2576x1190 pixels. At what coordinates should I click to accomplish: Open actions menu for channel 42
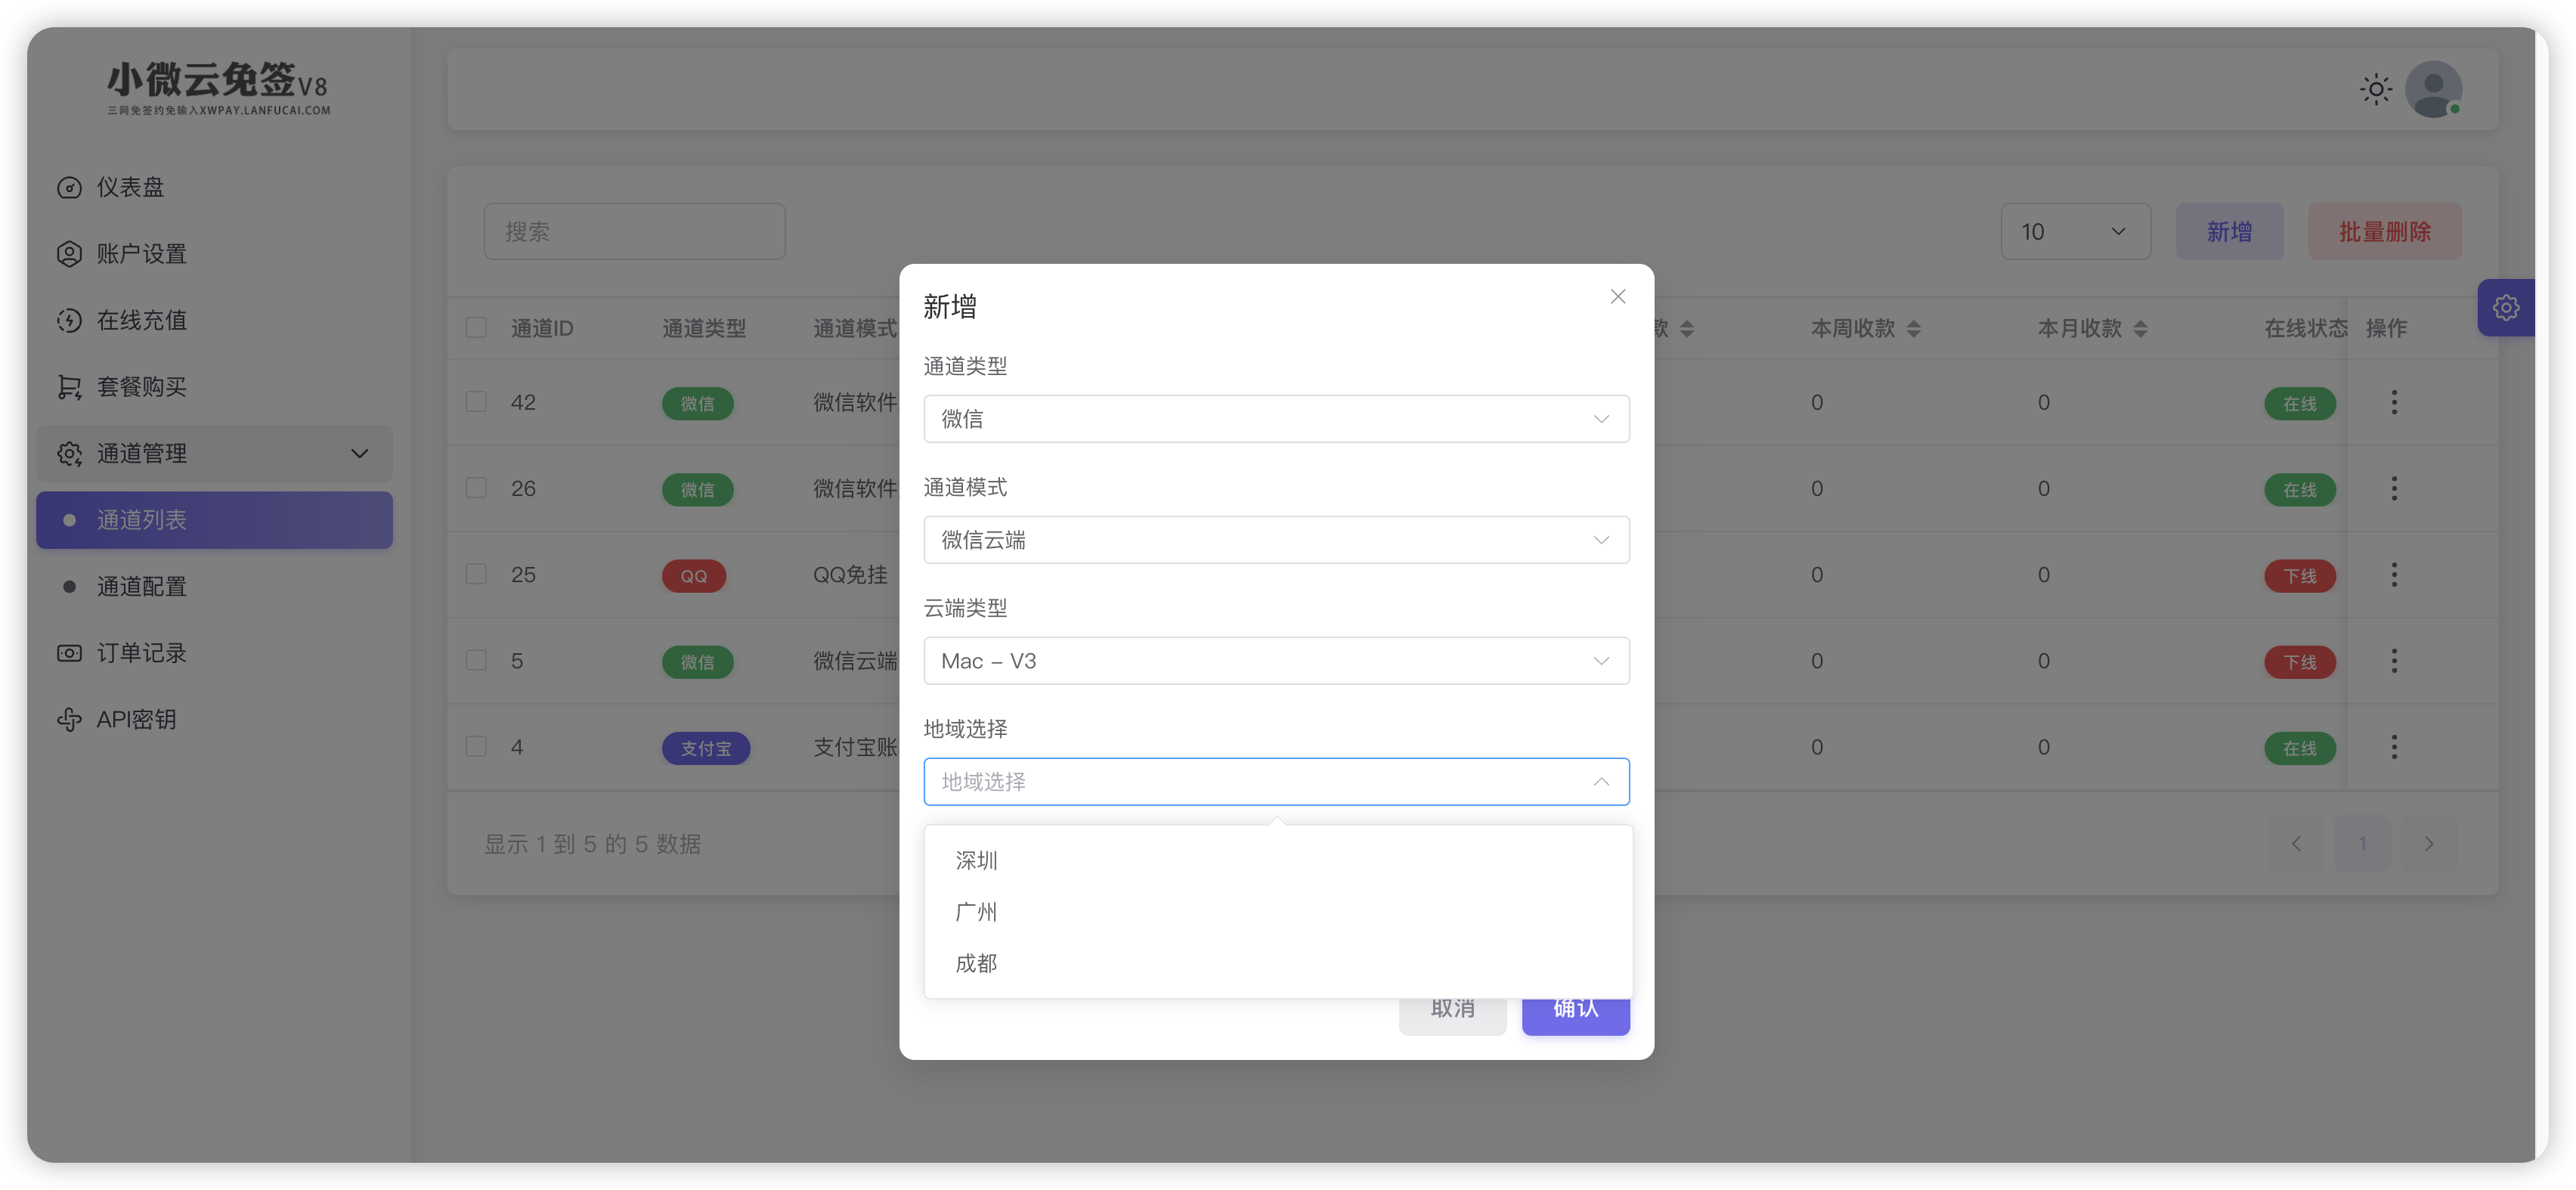(2394, 402)
